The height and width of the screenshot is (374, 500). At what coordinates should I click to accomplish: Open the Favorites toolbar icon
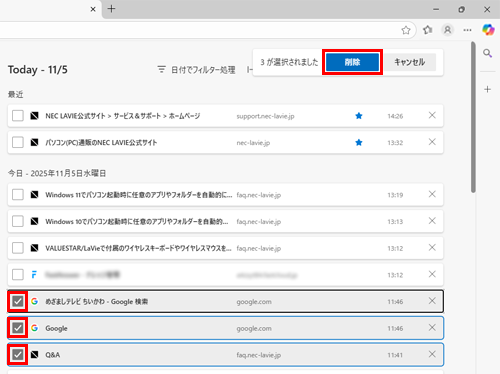[428, 30]
